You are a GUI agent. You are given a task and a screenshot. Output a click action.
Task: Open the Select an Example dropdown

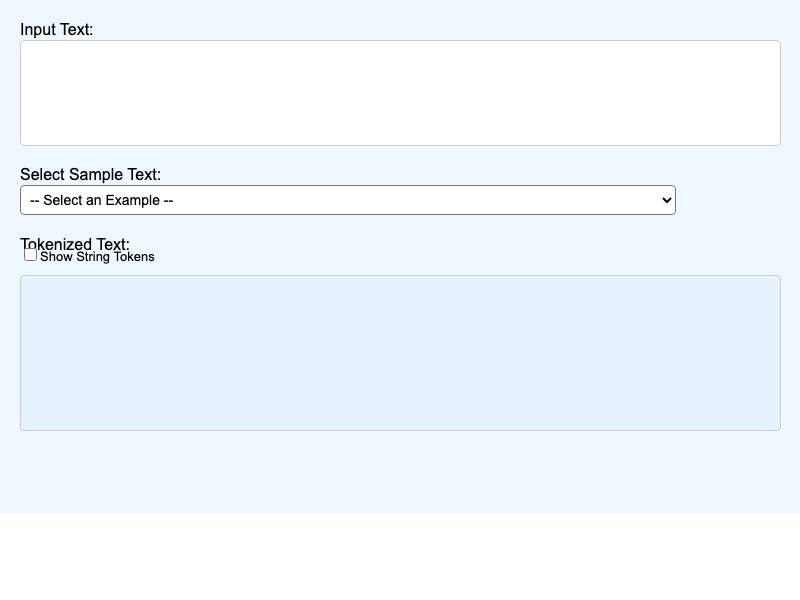tap(347, 200)
